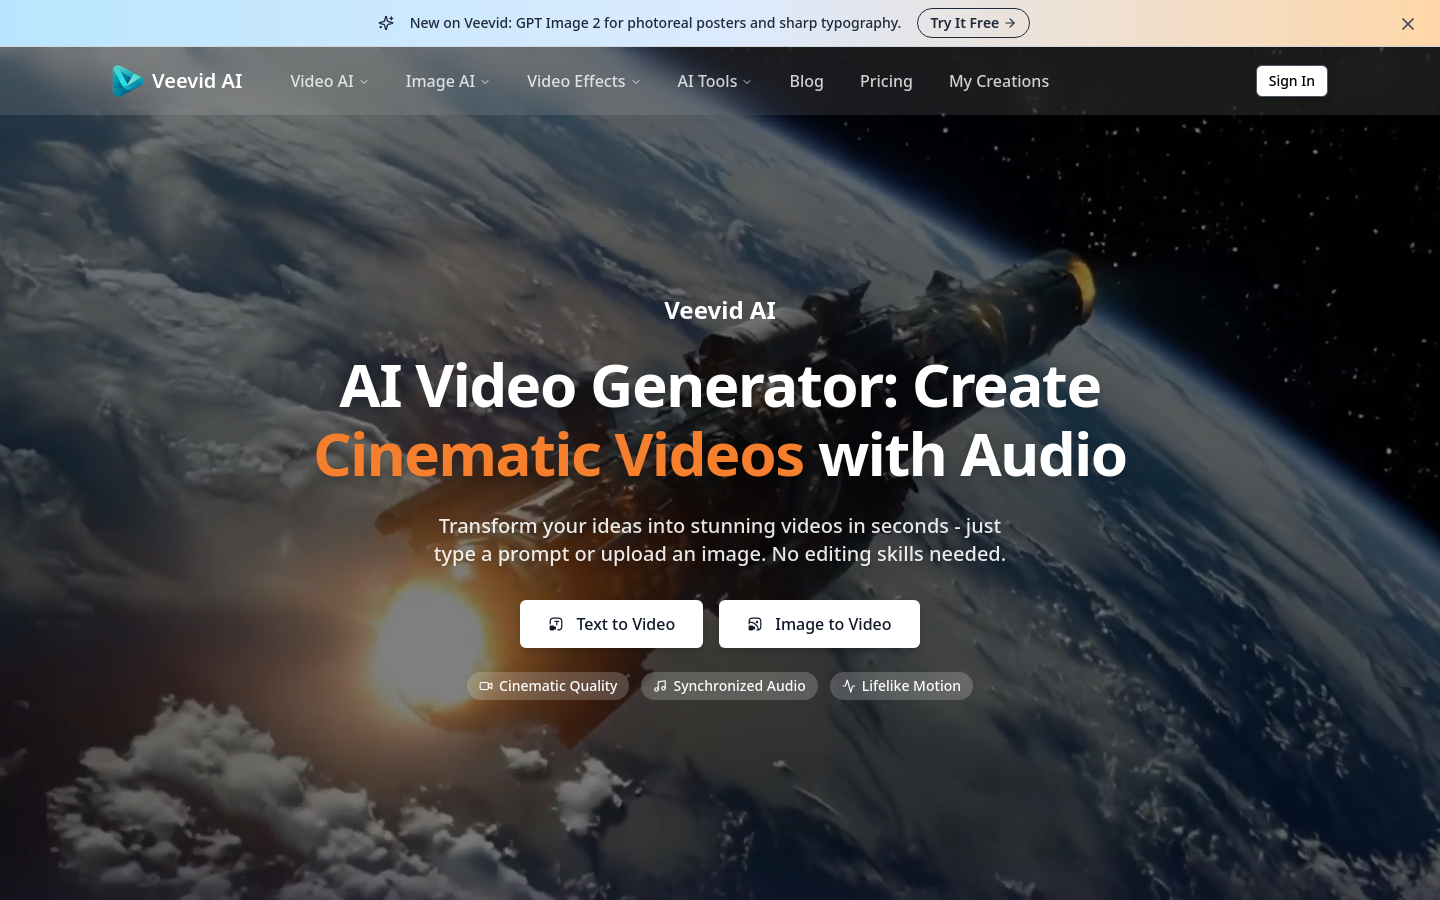The image size is (1440, 900).
Task: Click the 'Transform your ideas' description text
Action: (x=720, y=540)
